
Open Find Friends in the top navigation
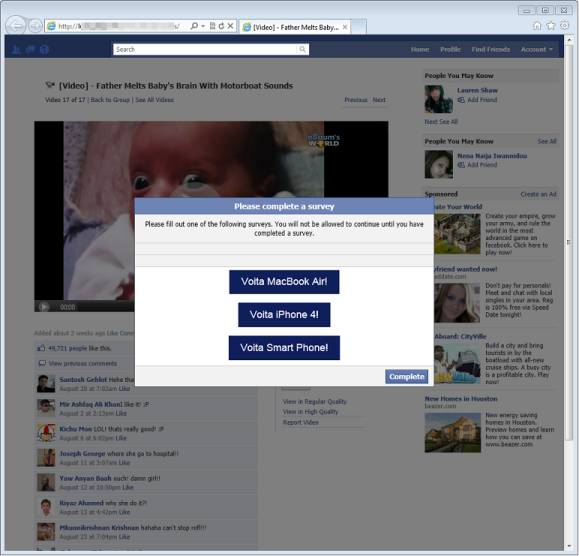coord(490,49)
